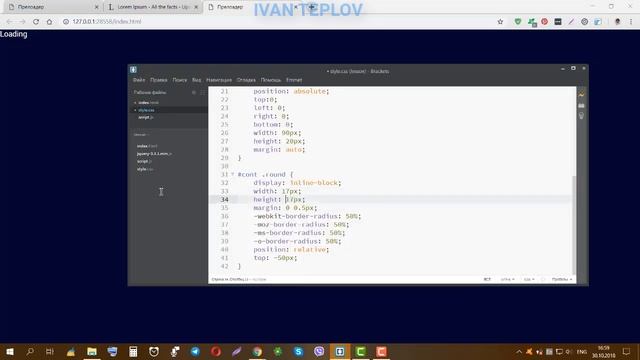Click the circular target extension icon
The height and width of the screenshot is (360, 640).
(584, 22)
